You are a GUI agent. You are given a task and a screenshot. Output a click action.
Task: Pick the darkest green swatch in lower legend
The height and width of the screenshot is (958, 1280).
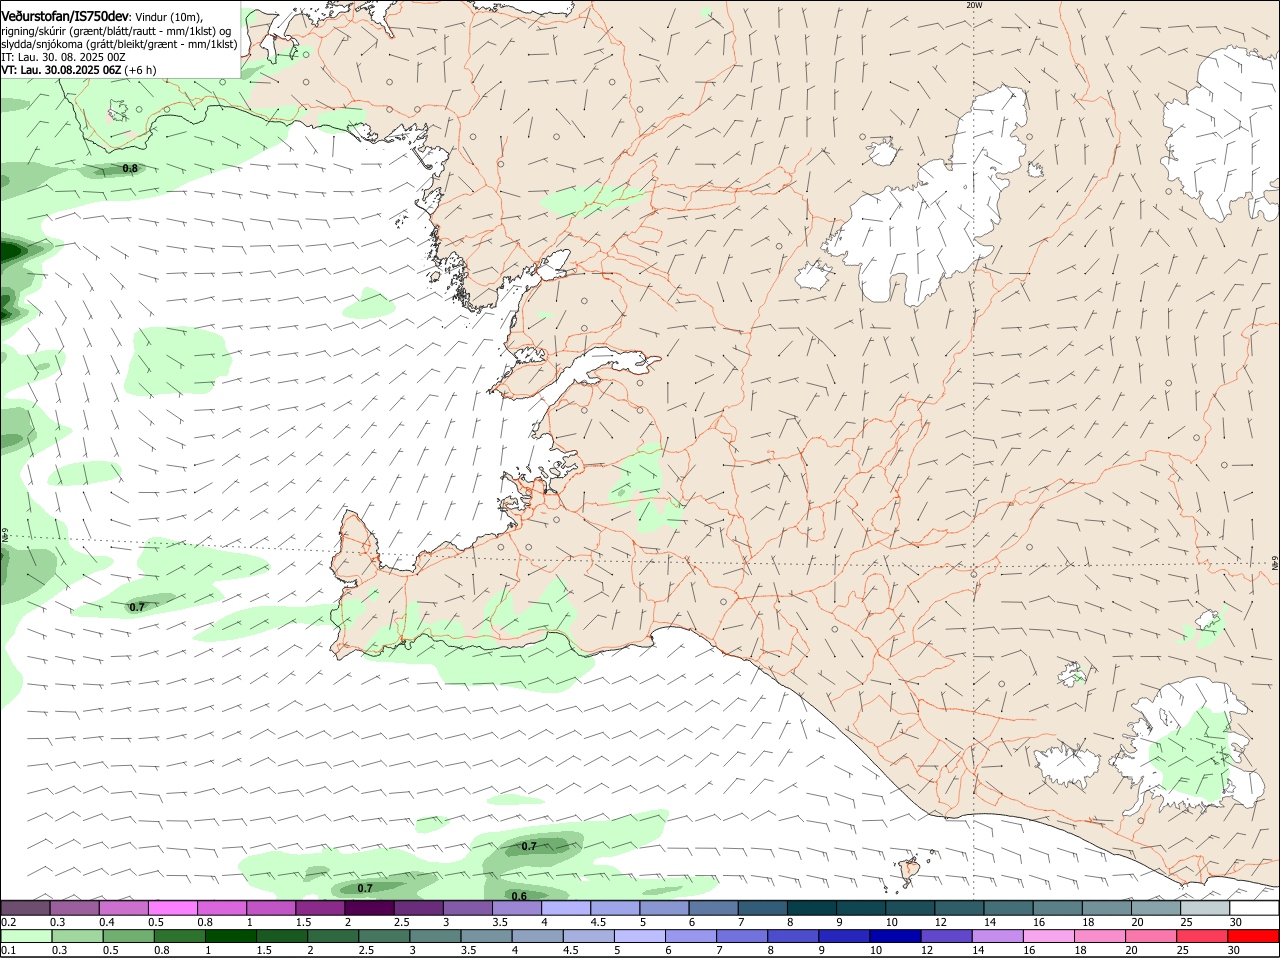coord(230,936)
